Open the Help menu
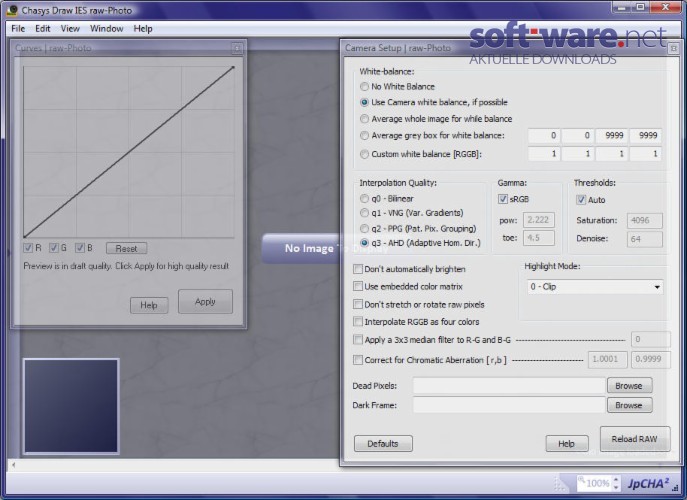This screenshot has width=687, height=500. (x=143, y=28)
